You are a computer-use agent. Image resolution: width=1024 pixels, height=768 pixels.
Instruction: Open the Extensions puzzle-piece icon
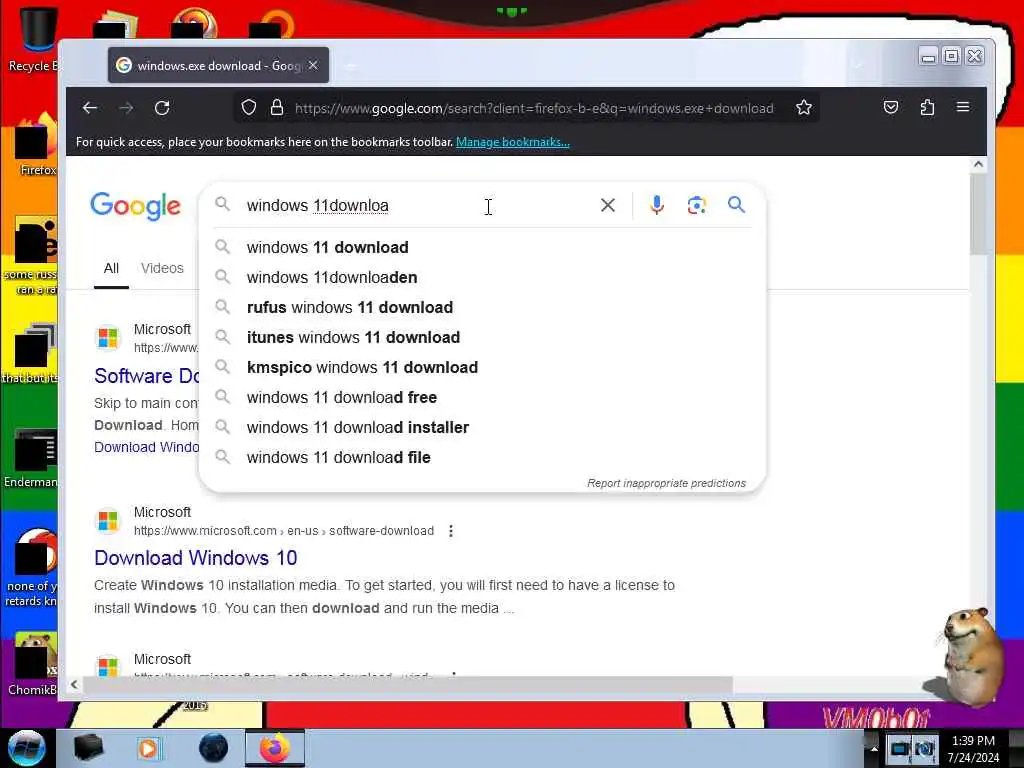927,108
